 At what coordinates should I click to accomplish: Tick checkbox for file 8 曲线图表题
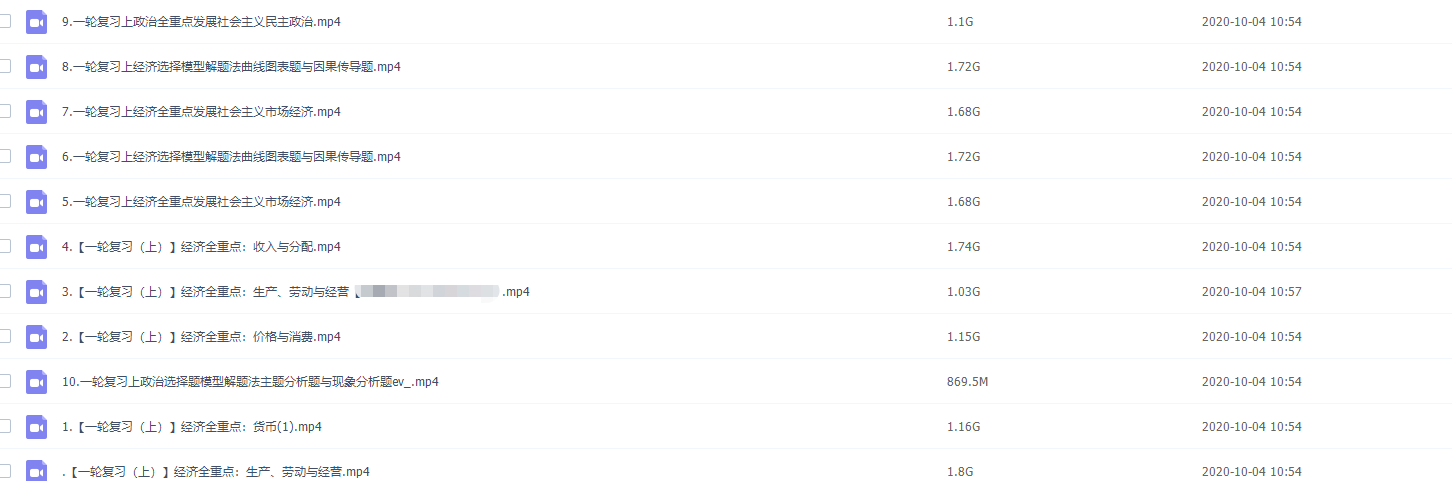(x=5, y=66)
